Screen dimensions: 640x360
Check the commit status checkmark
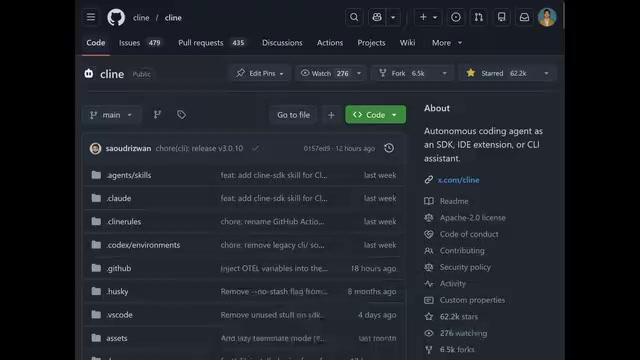click(256, 148)
